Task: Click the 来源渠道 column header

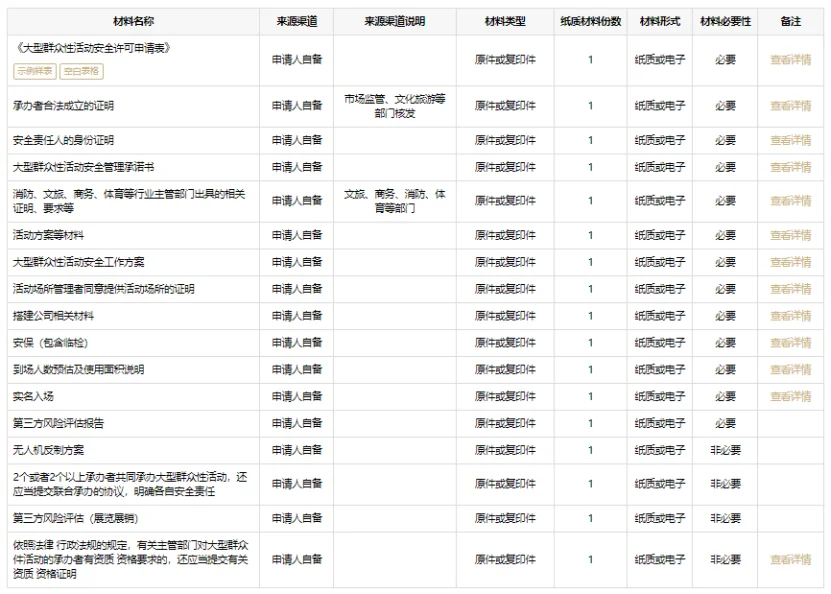Action: point(298,20)
